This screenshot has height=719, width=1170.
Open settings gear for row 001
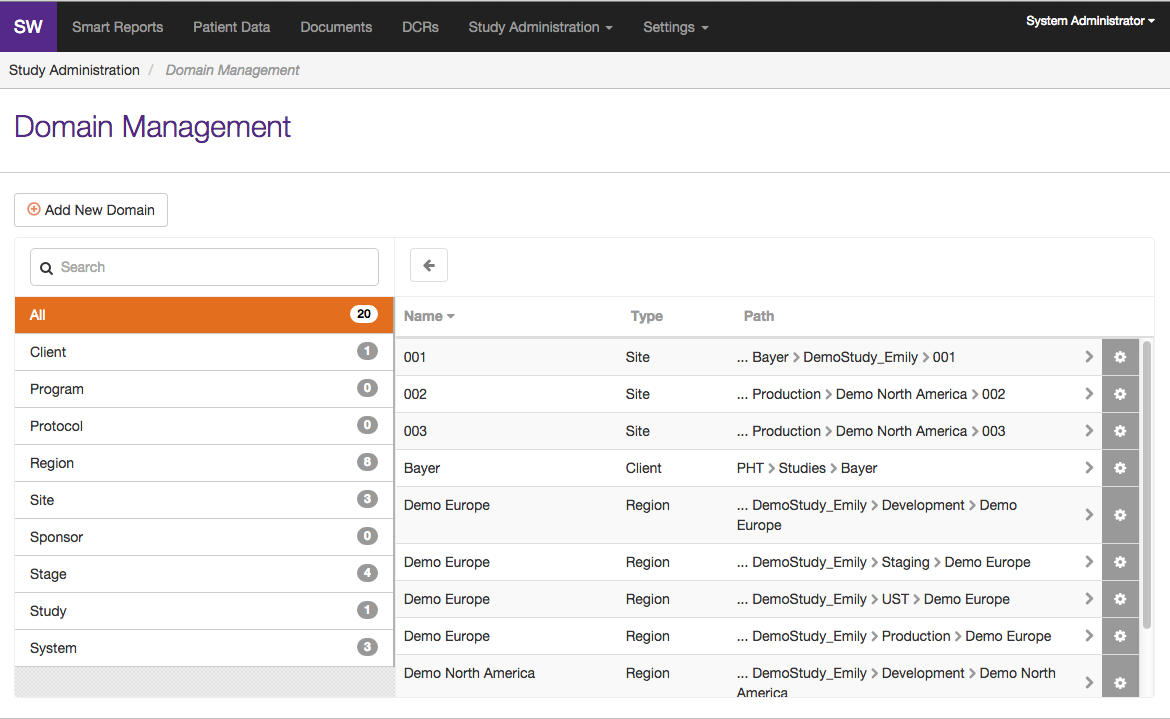[1120, 357]
